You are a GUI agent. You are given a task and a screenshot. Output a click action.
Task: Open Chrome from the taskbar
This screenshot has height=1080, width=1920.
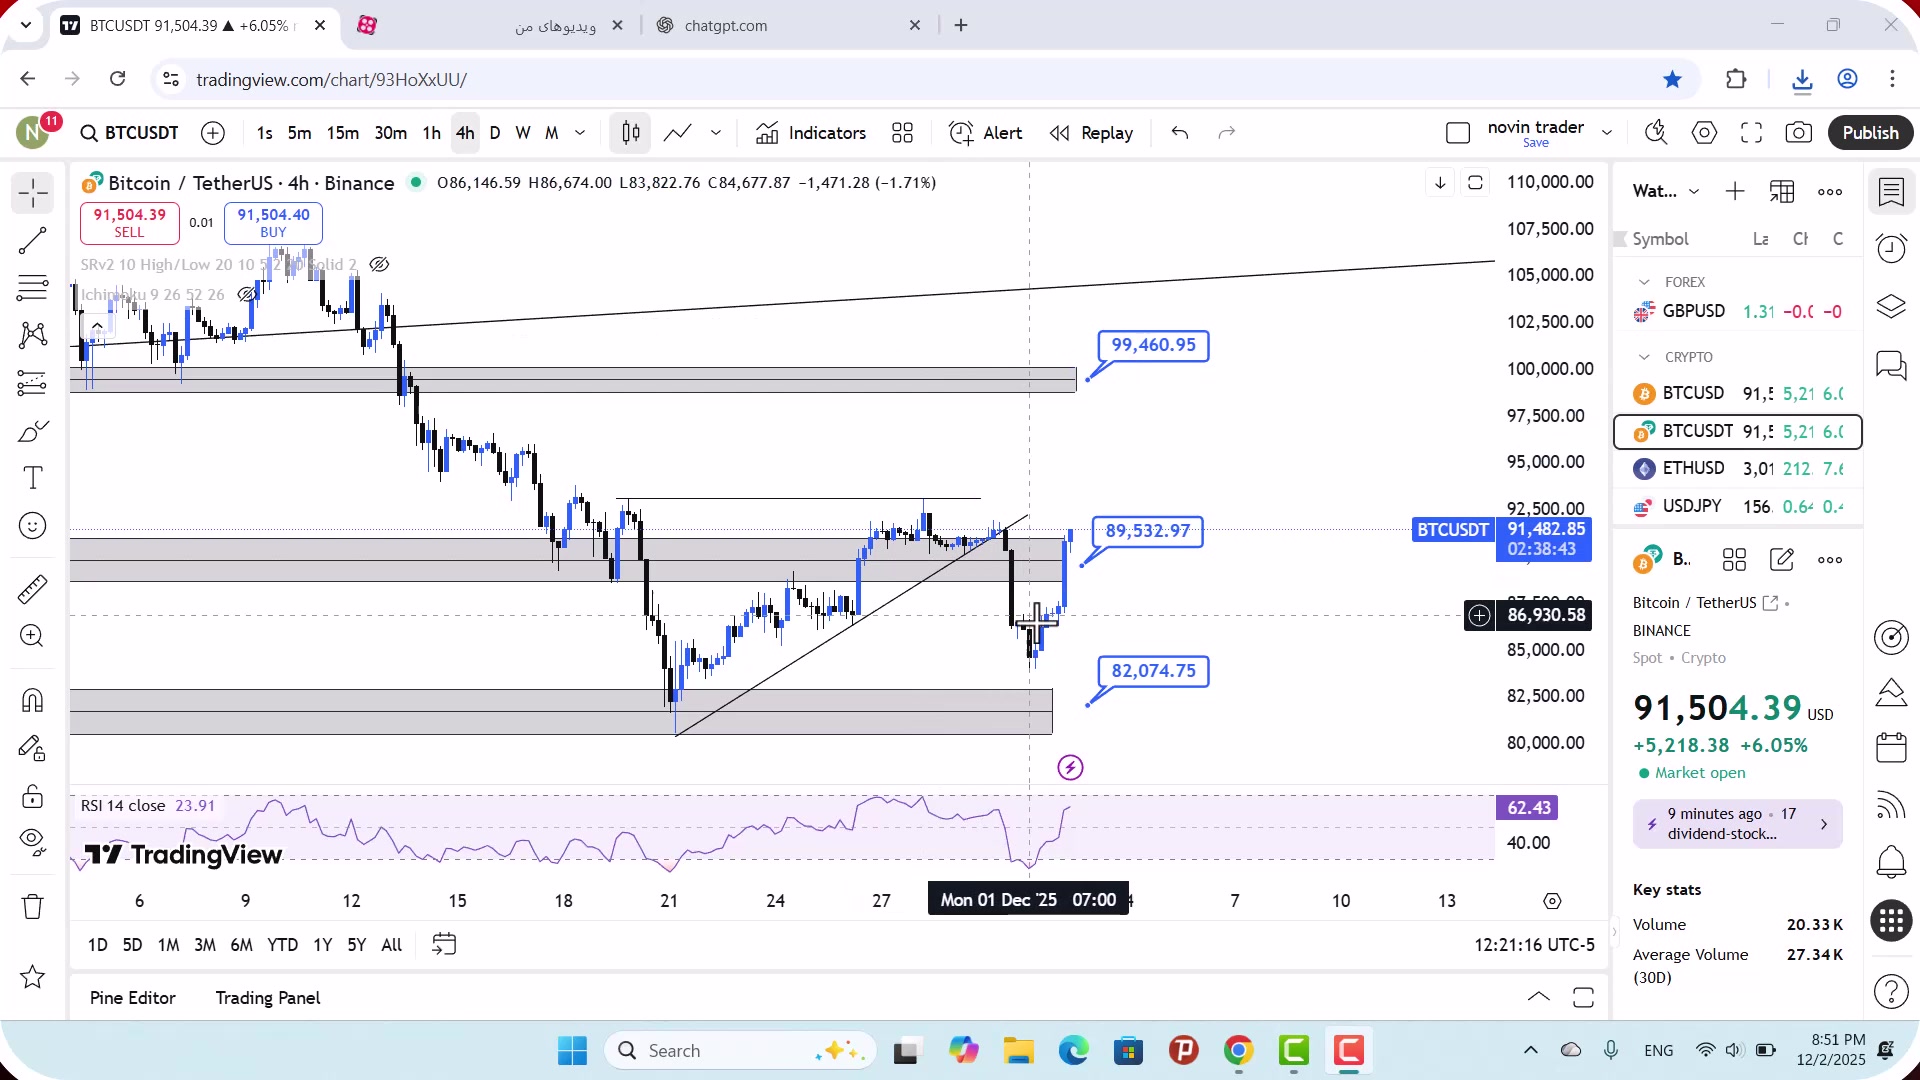tap(1239, 1051)
